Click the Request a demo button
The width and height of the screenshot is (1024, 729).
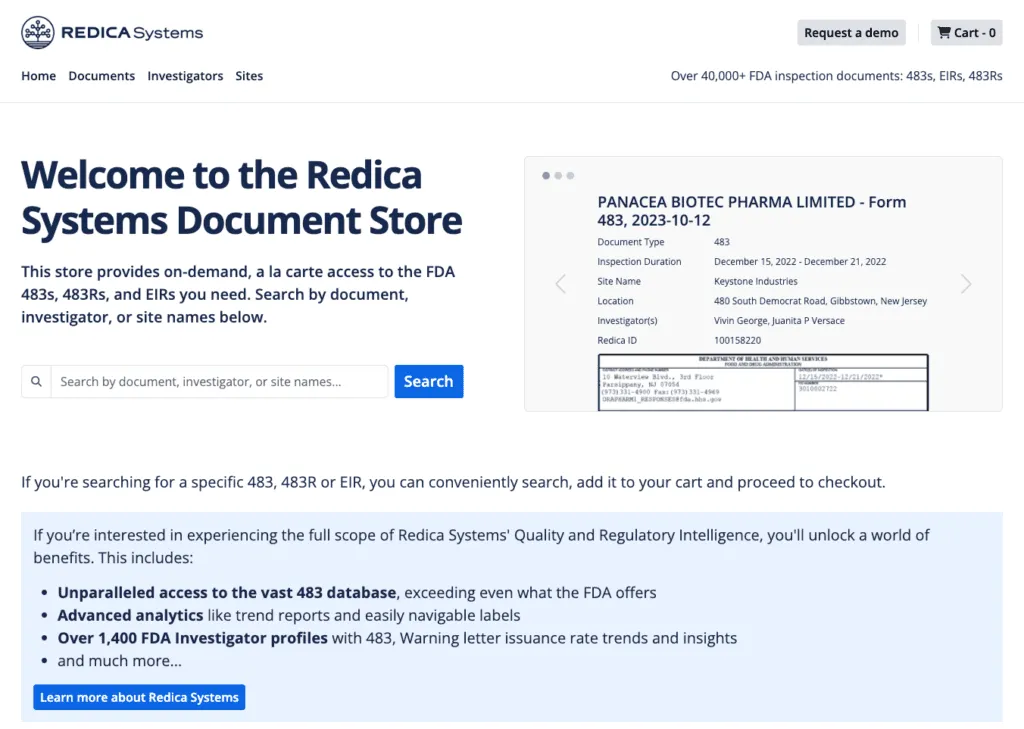852,33
